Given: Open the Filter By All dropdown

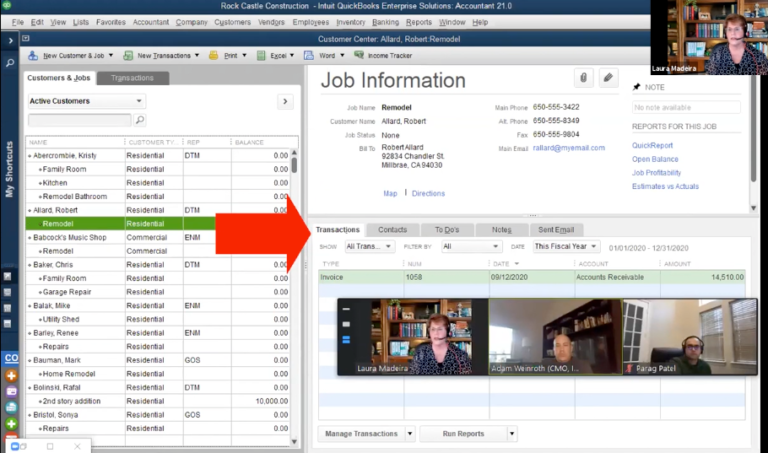Looking at the screenshot, I should [471, 246].
